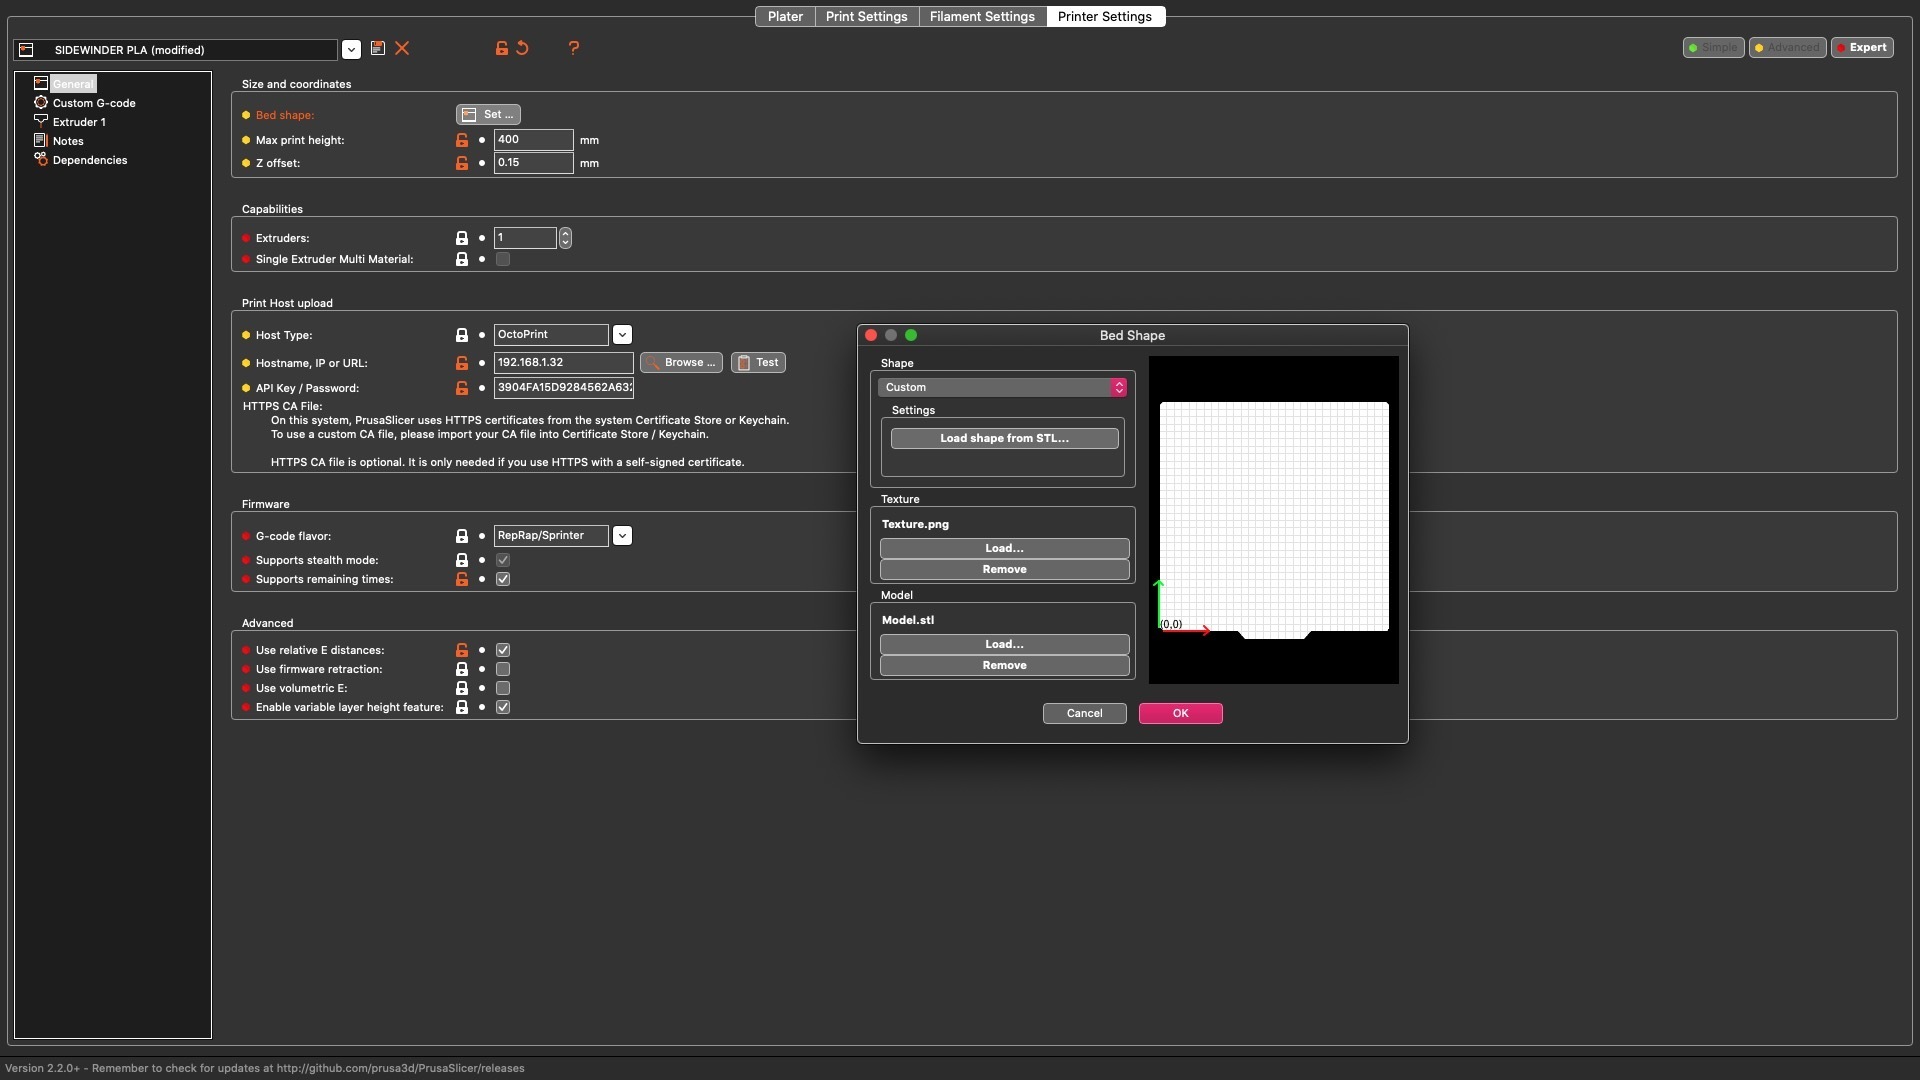Open Custom G-code settings page

tap(93, 103)
